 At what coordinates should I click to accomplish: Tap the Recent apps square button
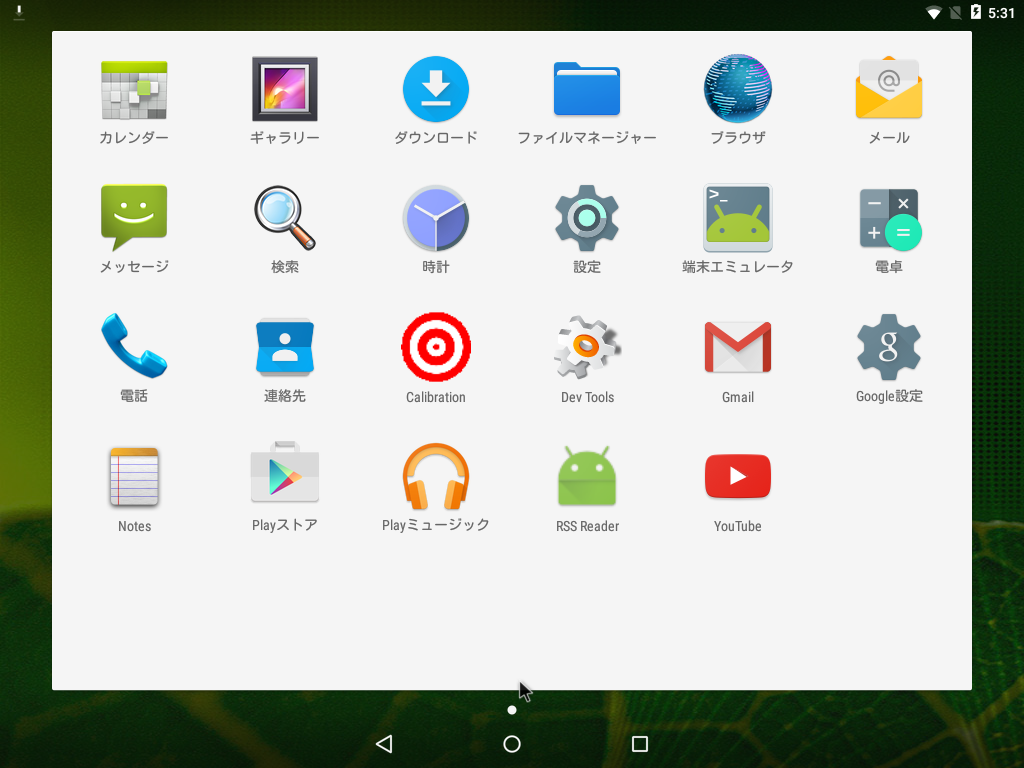pyautogui.click(x=640, y=744)
